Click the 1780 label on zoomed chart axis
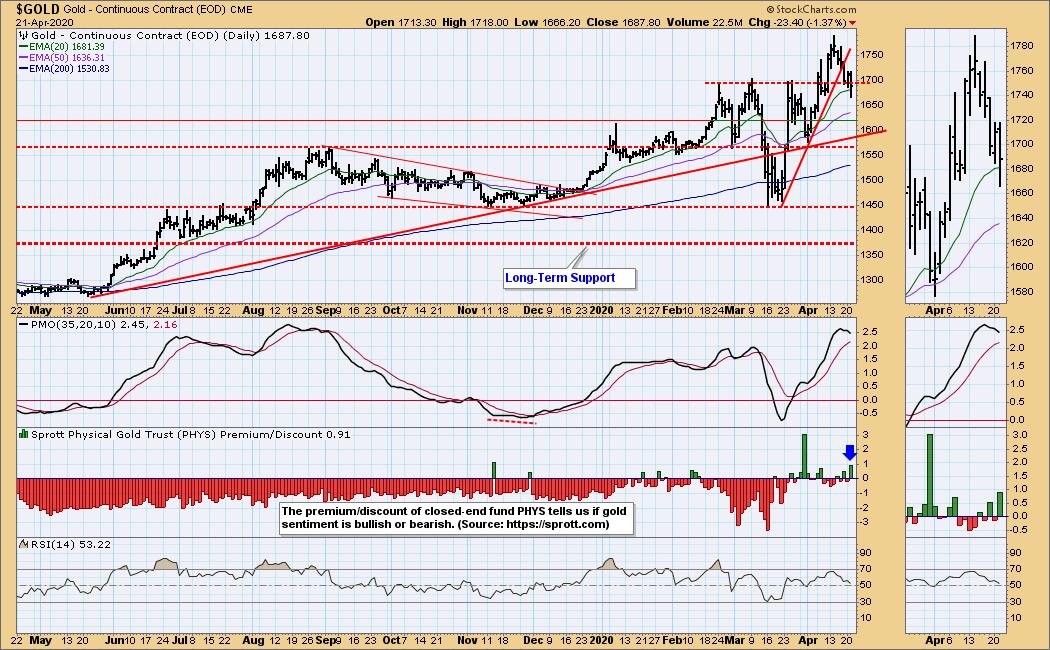This screenshot has width=1050, height=650. tap(1021, 46)
